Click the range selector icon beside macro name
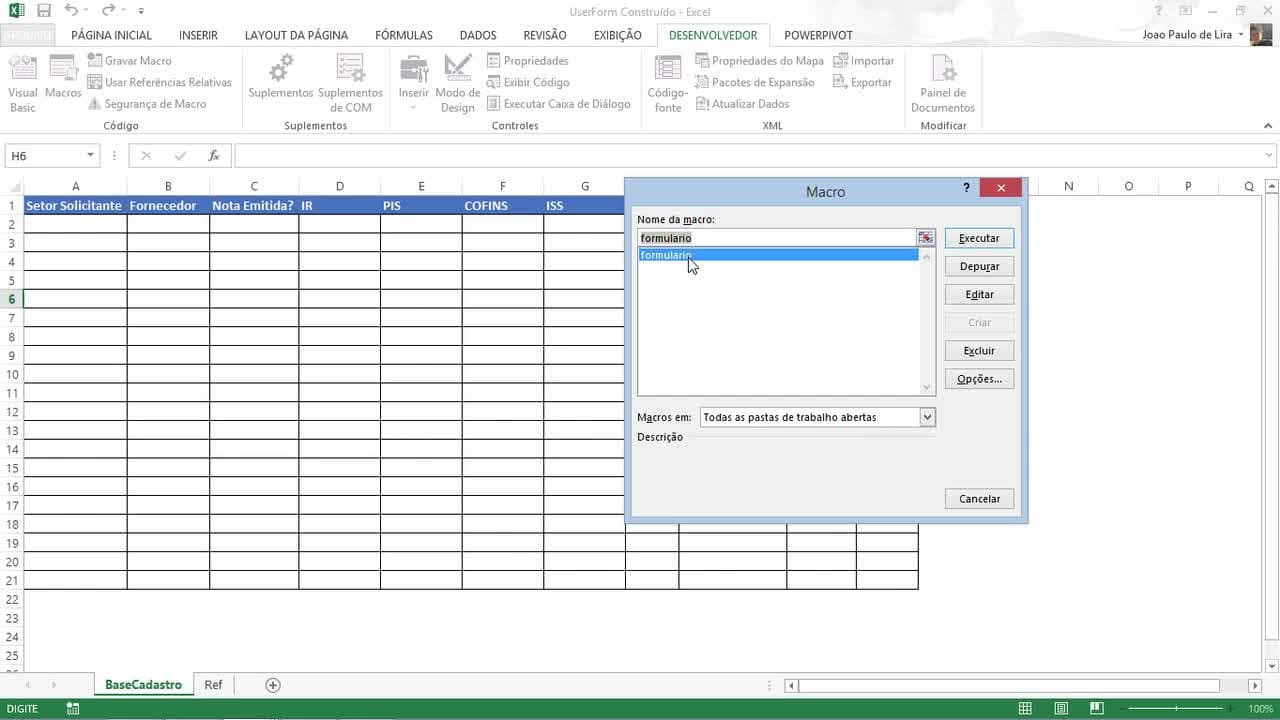 tap(926, 238)
